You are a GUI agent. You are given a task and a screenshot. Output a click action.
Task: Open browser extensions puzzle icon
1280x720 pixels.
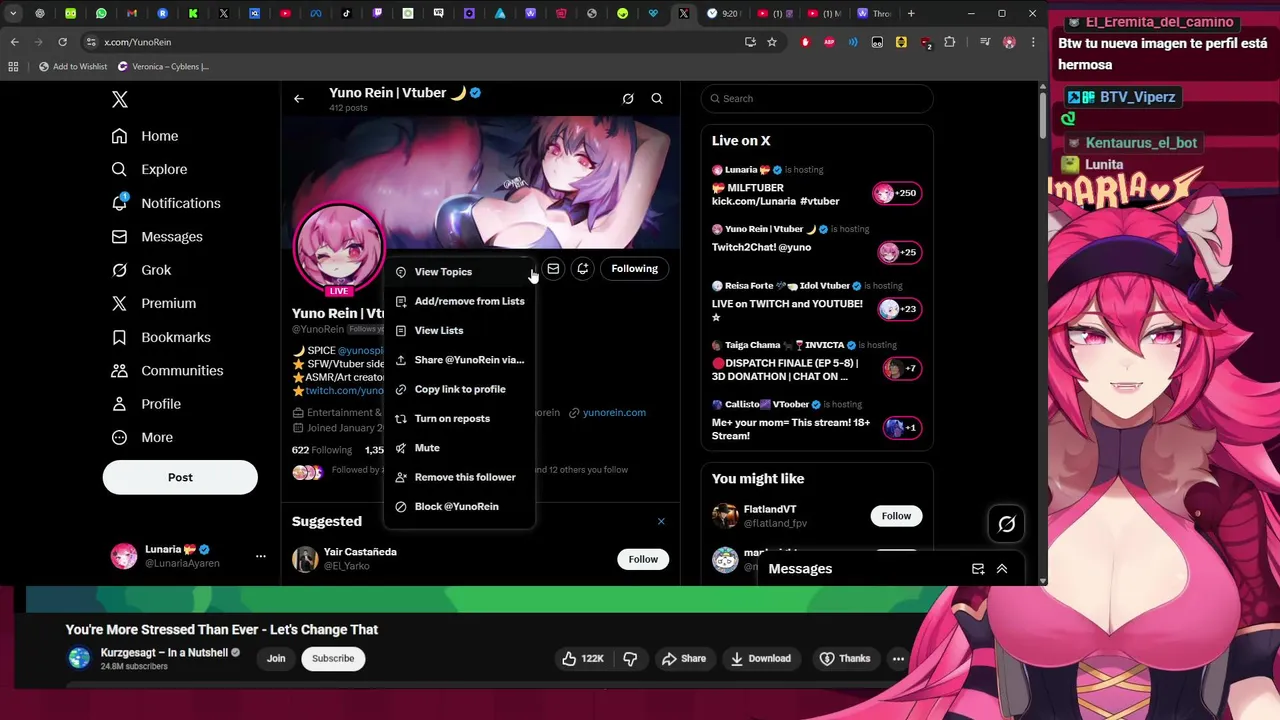tap(950, 42)
